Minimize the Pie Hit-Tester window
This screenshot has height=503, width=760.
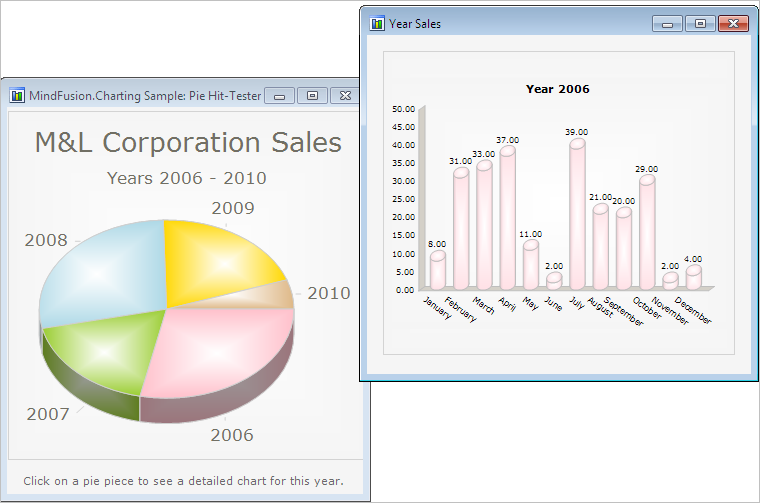click(280, 96)
